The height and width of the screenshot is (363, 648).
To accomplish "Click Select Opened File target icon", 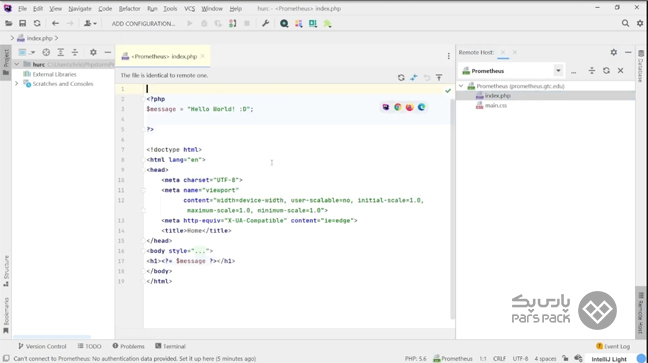I will 46,52.
